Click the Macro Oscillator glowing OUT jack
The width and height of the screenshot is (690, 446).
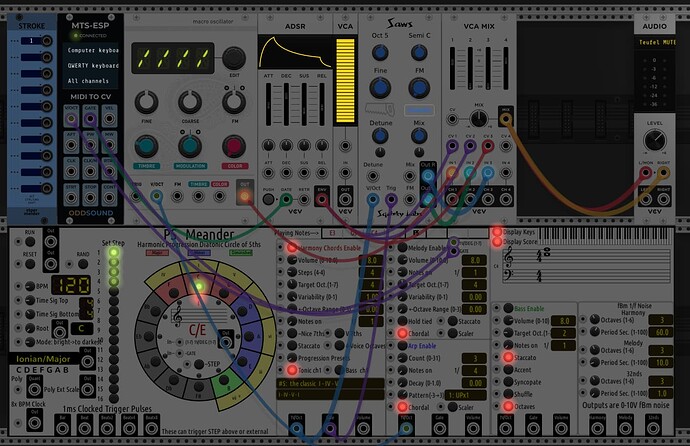pos(244,196)
